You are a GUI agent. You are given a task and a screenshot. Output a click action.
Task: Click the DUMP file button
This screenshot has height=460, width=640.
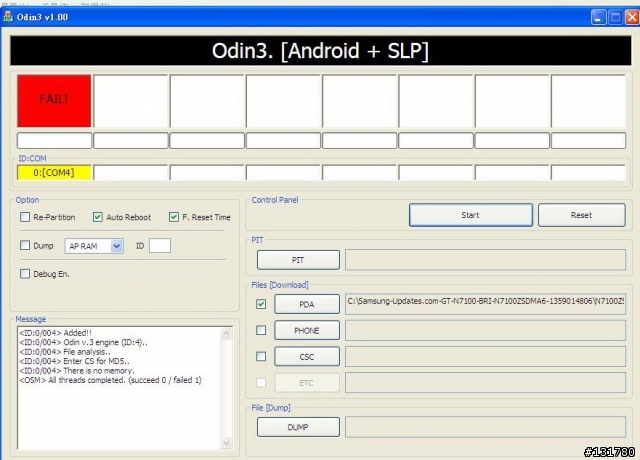coord(298,427)
